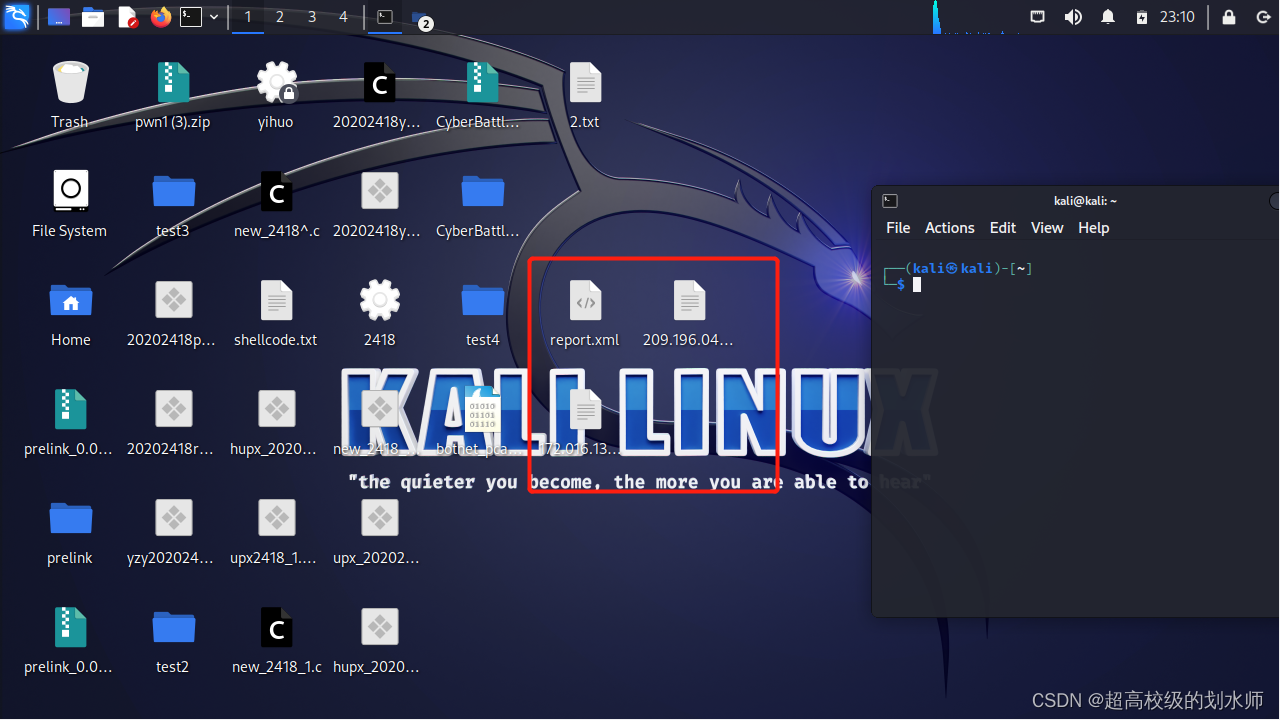Open the volume control icon
Screen dimensions: 1280x720
pos(1073,17)
